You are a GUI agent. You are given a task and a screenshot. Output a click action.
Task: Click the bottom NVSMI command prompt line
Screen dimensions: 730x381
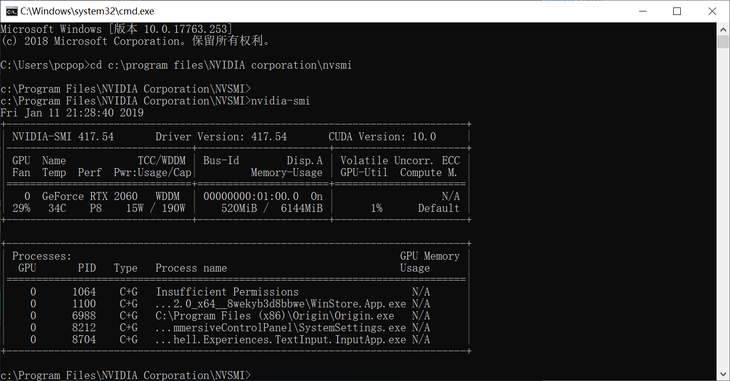tap(126, 375)
